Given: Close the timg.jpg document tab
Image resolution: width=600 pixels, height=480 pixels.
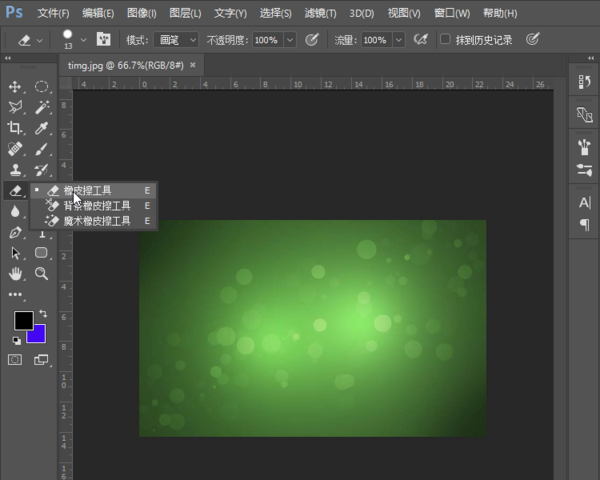Looking at the screenshot, I should pyautogui.click(x=193, y=65).
